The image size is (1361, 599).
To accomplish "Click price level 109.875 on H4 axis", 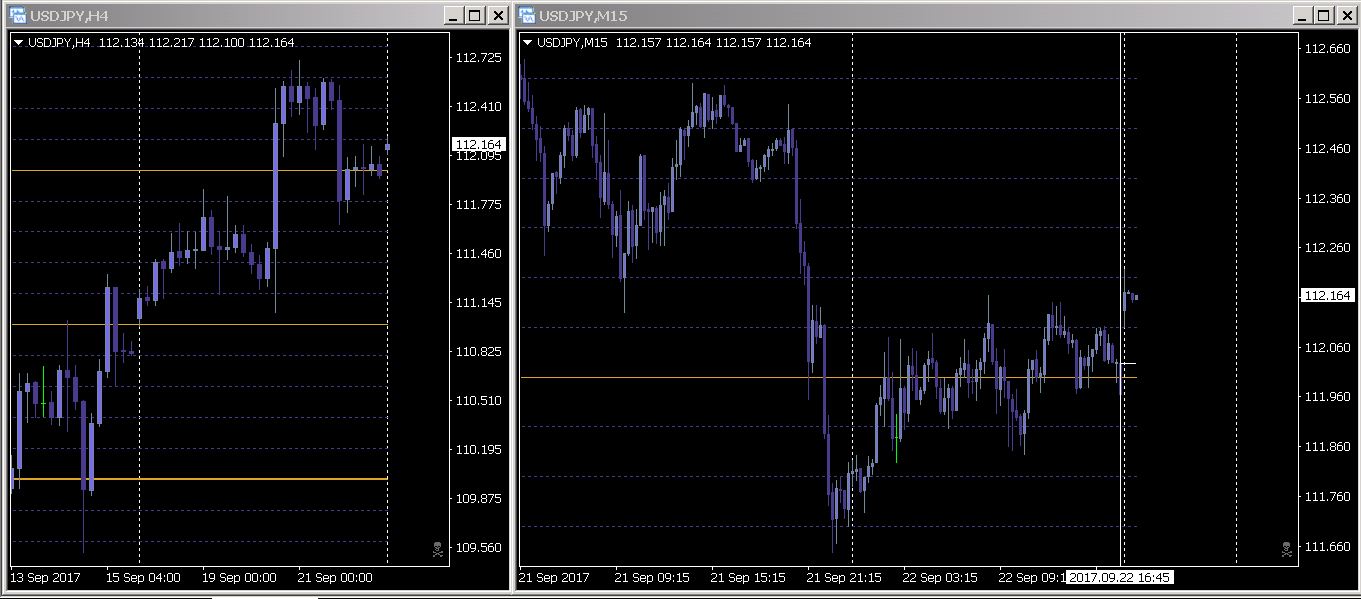I will tap(479, 498).
